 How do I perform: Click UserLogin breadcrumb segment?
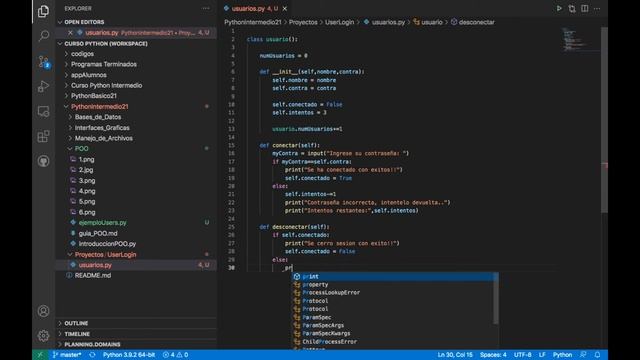(x=339, y=22)
